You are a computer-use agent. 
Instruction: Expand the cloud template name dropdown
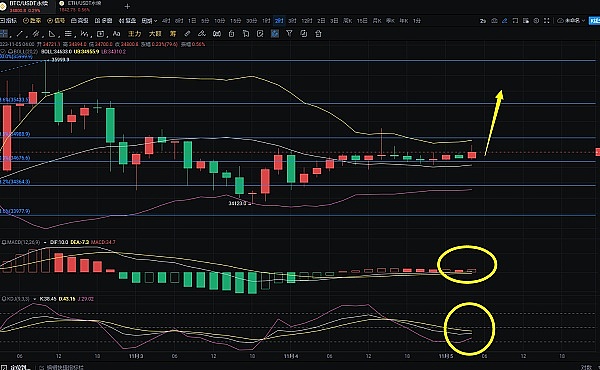tap(571, 21)
